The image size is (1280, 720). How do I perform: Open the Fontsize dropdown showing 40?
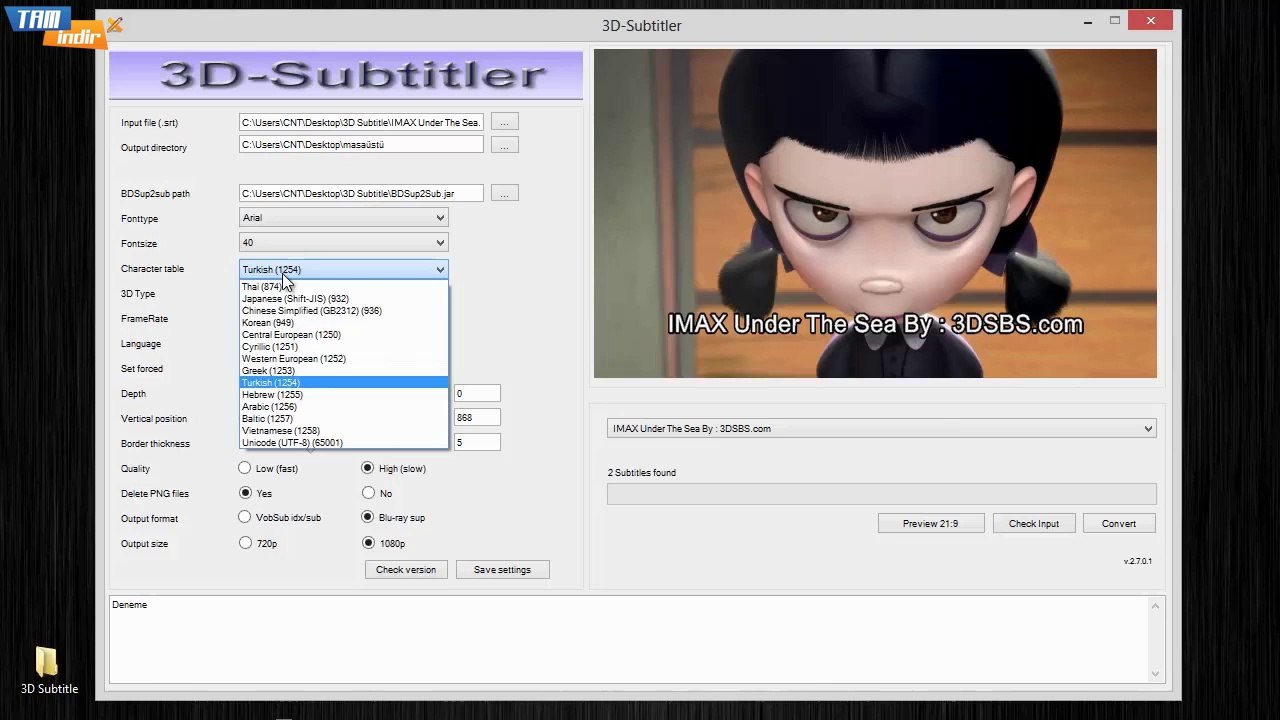(x=343, y=243)
